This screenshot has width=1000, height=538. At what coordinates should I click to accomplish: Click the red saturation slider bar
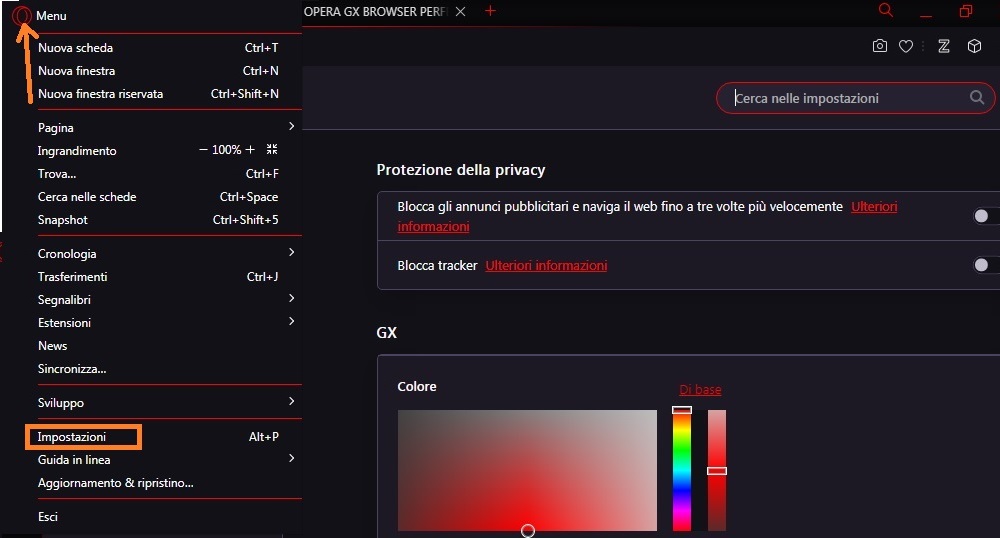tap(717, 470)
